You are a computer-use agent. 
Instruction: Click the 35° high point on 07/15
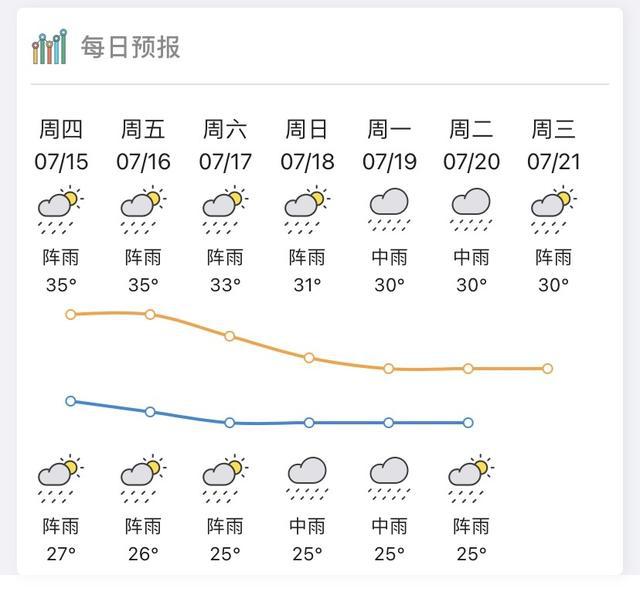[x=71, y=314]
